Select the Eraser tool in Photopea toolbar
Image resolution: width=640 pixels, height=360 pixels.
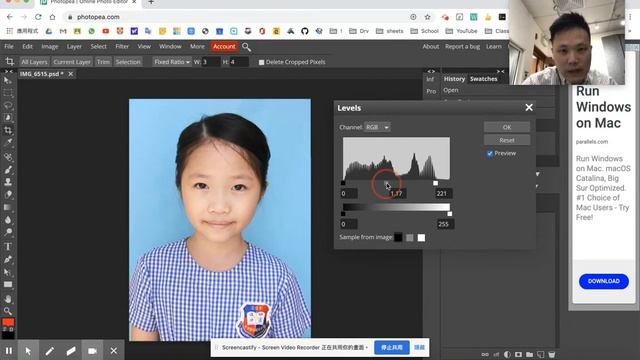point(7,194)
